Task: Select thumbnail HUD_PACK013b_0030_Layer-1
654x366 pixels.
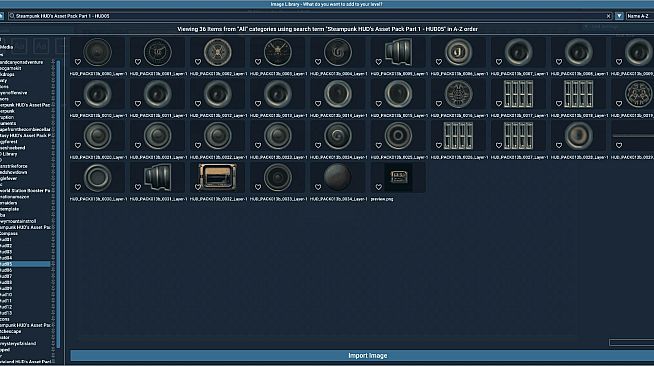Action: (98, 178)
